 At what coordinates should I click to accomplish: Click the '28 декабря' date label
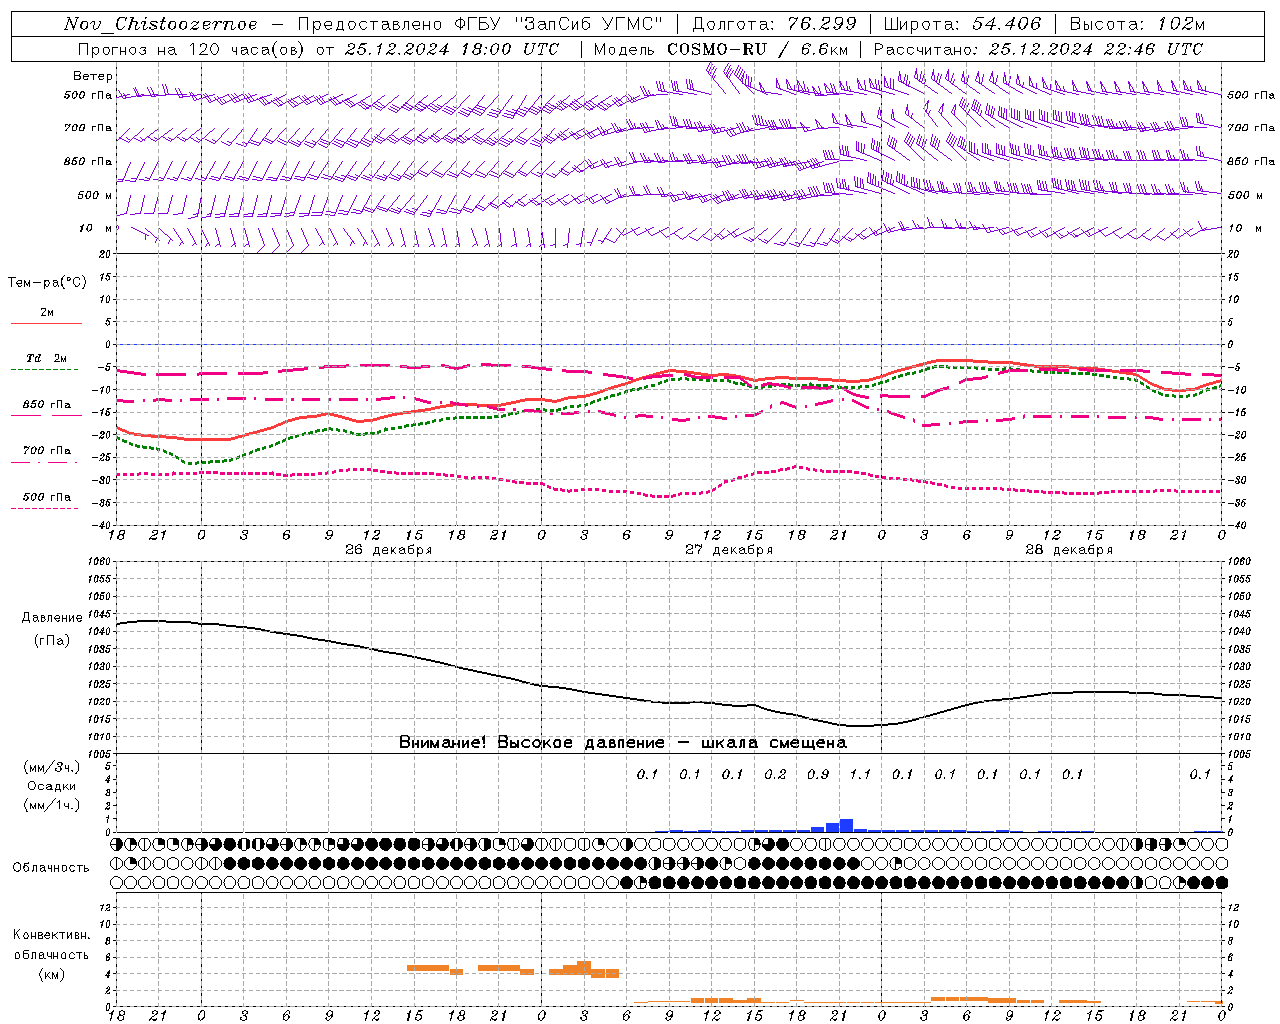(x=1069, y=550)
